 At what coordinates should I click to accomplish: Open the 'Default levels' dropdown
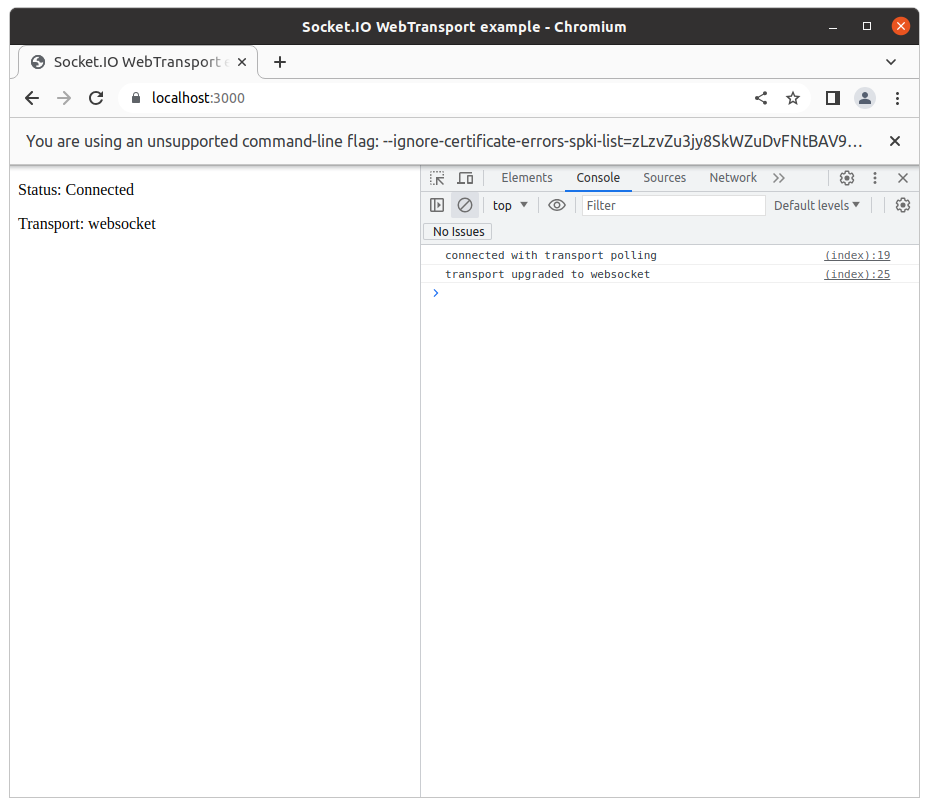(817, 204)
